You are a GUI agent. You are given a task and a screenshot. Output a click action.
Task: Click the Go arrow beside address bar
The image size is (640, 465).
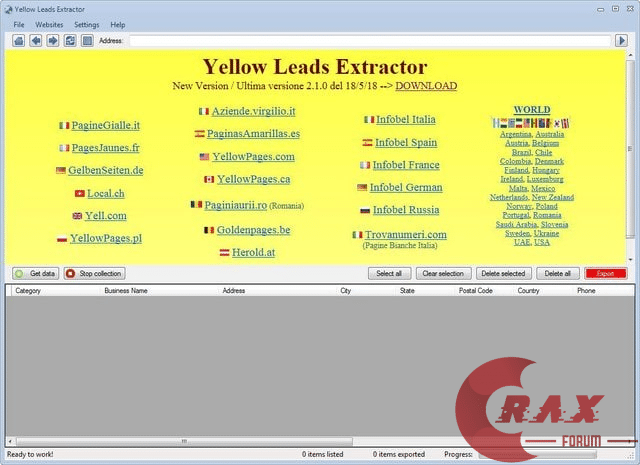tap(621, 40)
